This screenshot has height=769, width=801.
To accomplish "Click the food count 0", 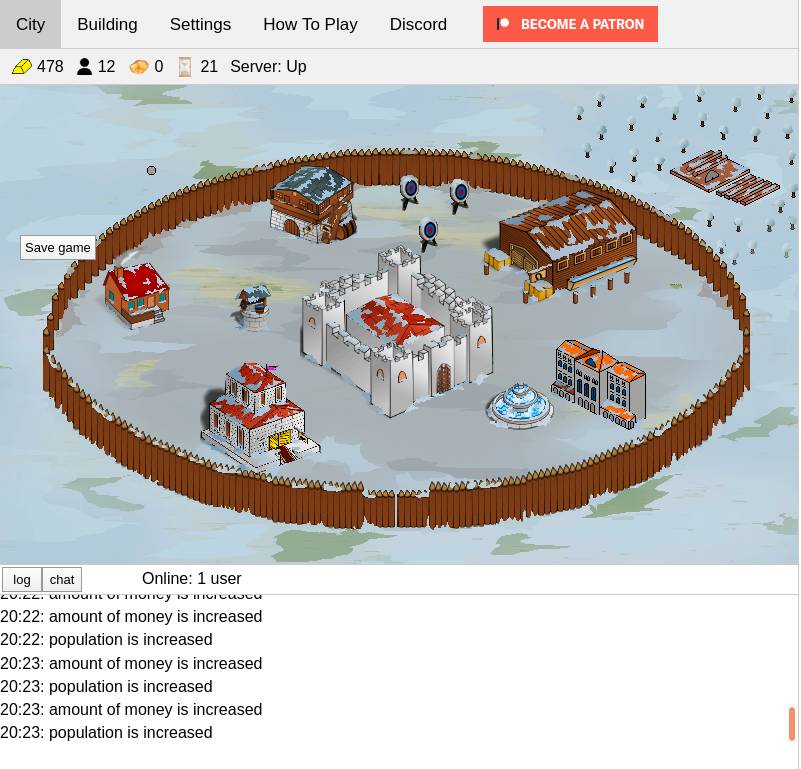I will 159,66.
